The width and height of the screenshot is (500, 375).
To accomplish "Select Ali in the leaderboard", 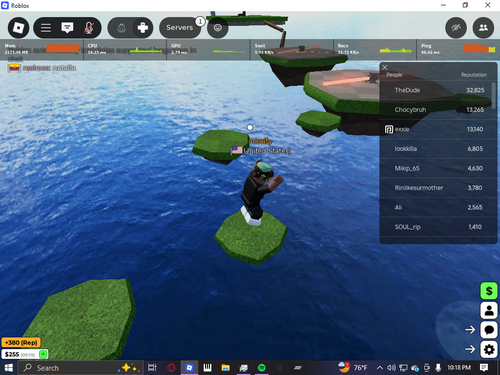I will [438, 207].
